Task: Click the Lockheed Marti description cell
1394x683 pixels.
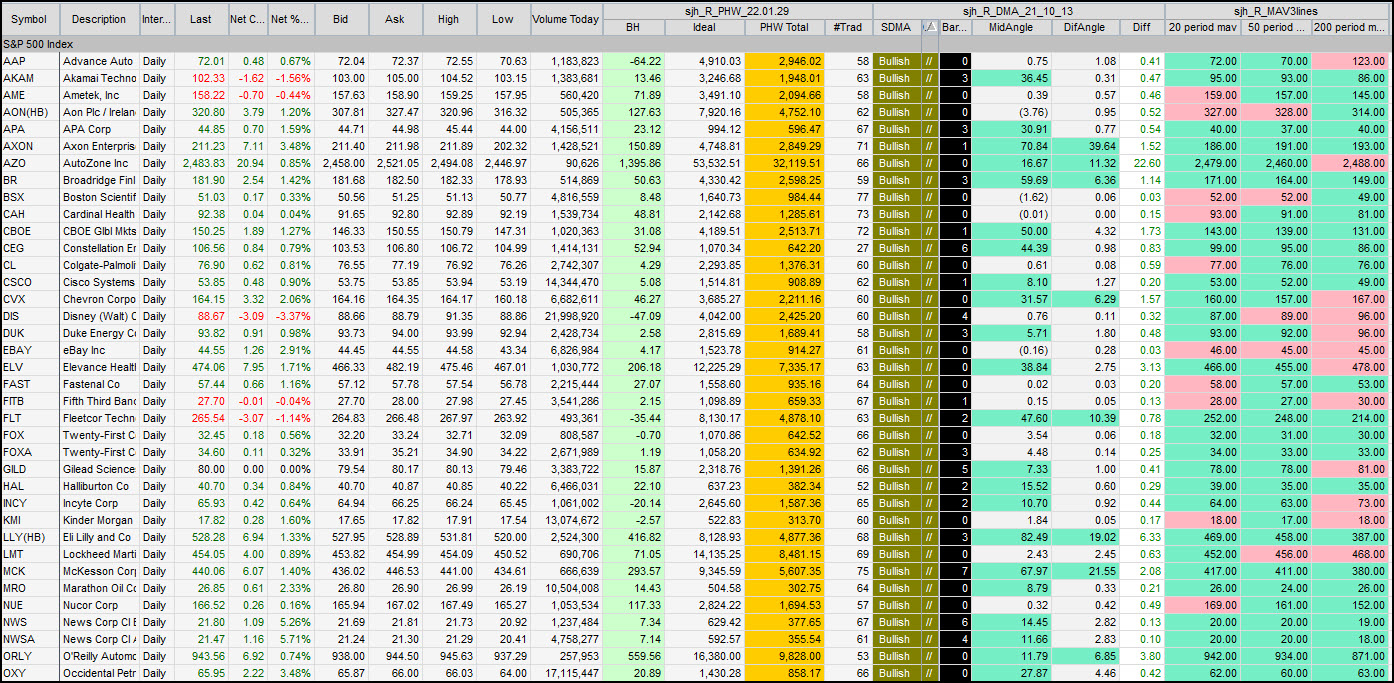Action: click(99, 555)
